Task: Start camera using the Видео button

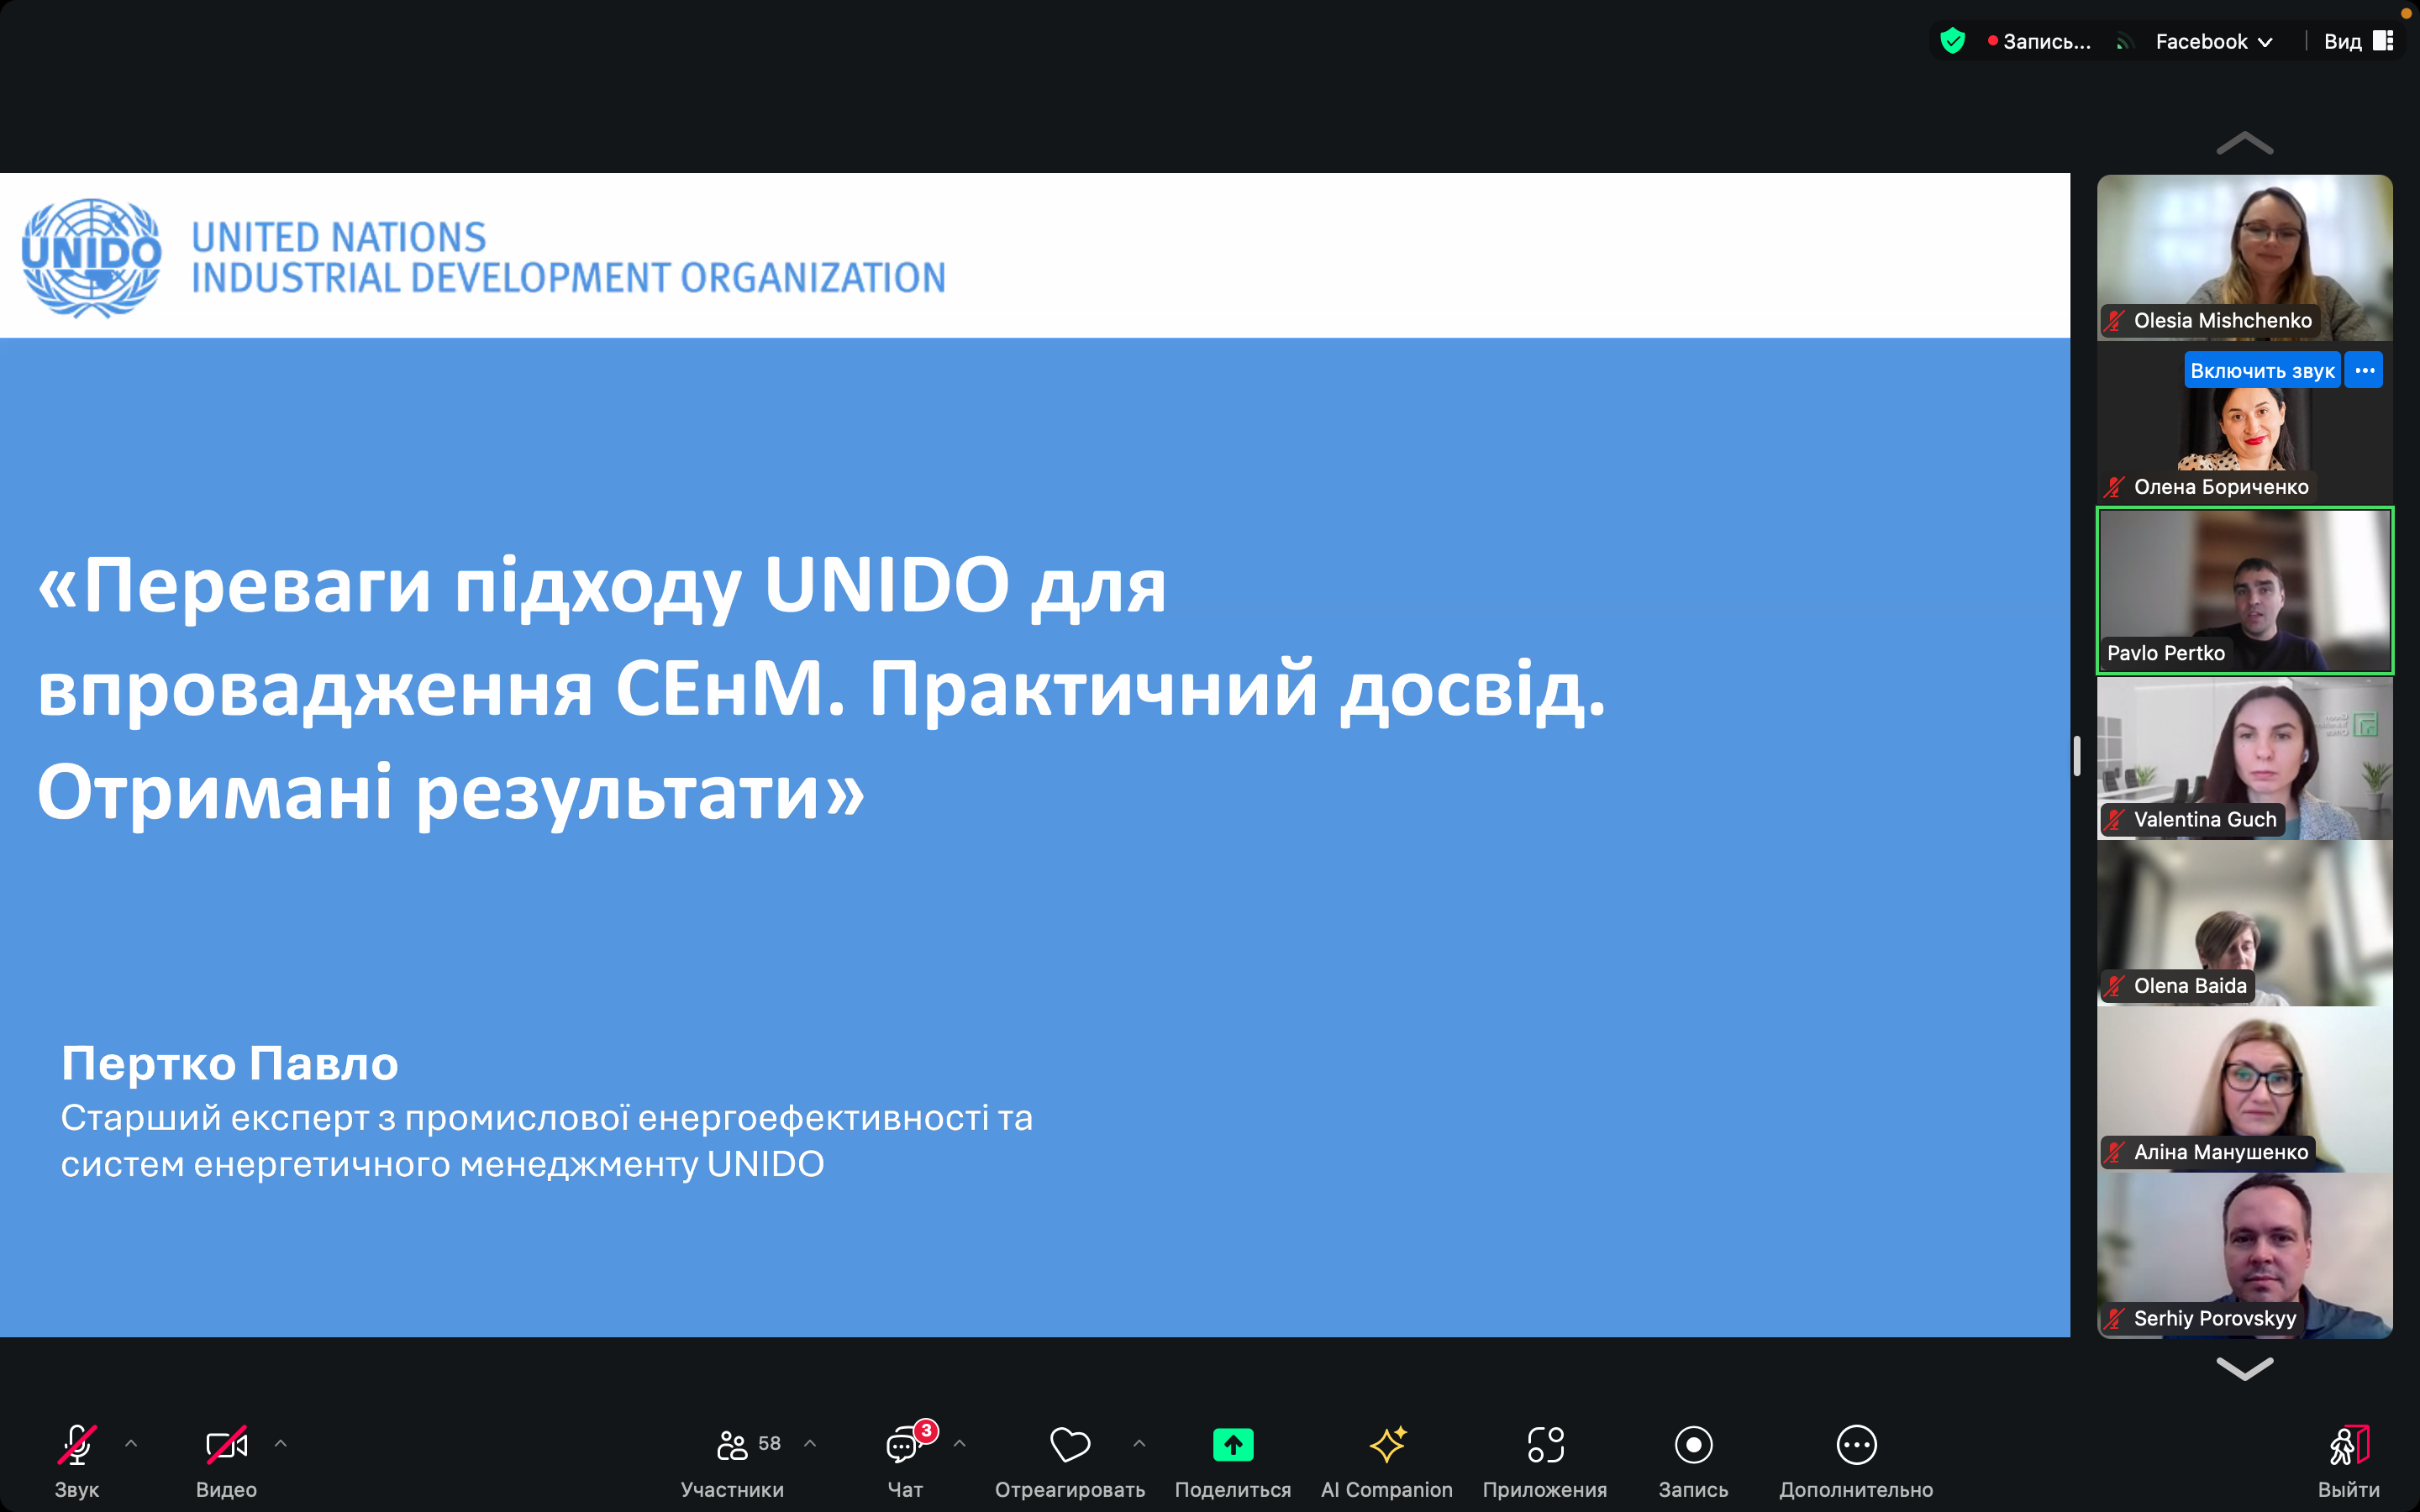Action: pos(226,1460)
